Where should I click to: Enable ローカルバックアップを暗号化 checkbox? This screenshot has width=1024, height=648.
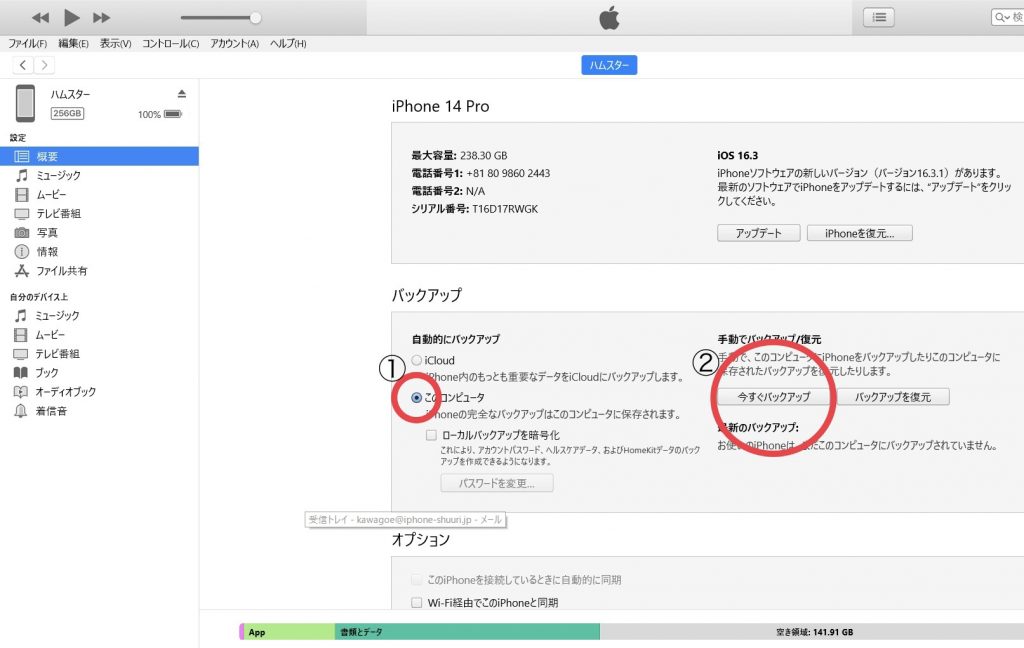click(431, 435)
